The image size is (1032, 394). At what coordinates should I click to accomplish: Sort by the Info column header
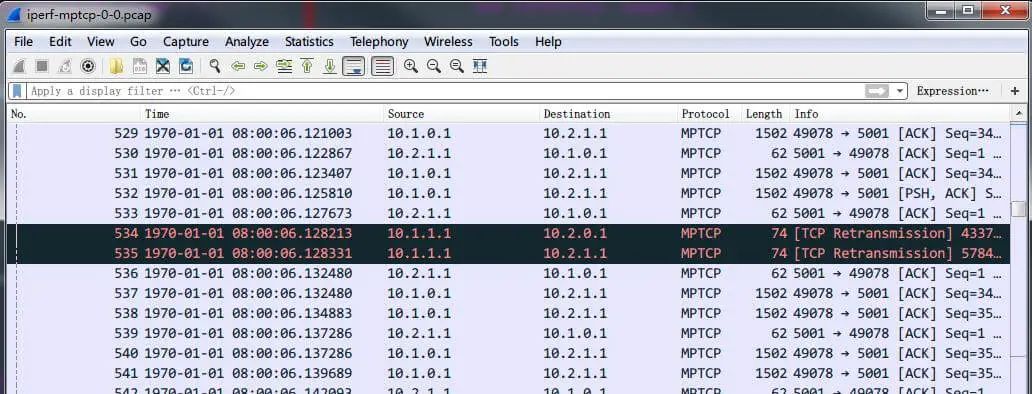(900, 114)
